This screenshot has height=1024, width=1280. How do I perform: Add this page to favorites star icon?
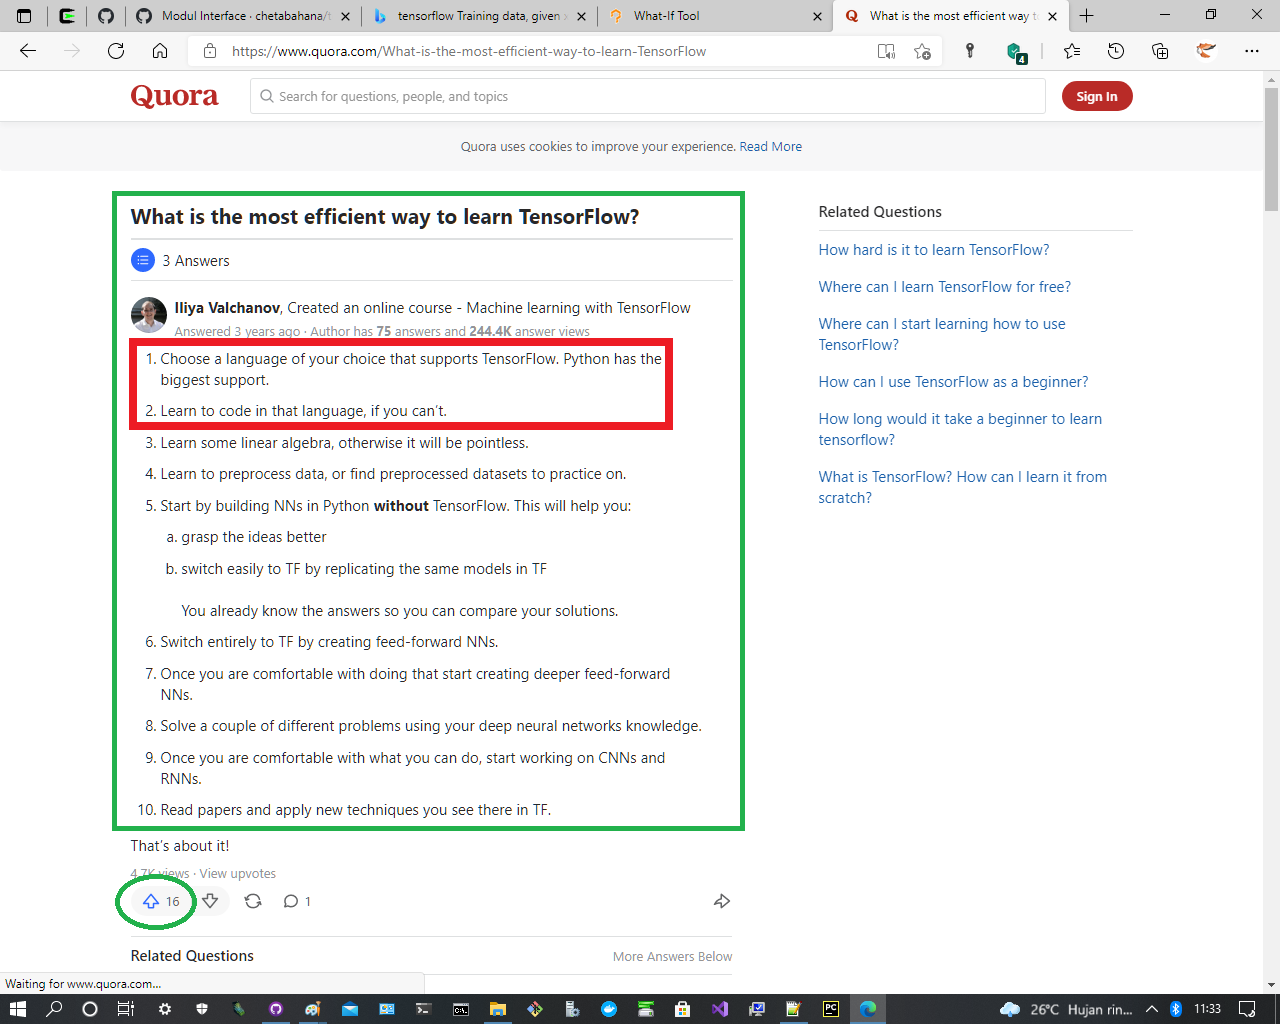click(922, 51)
